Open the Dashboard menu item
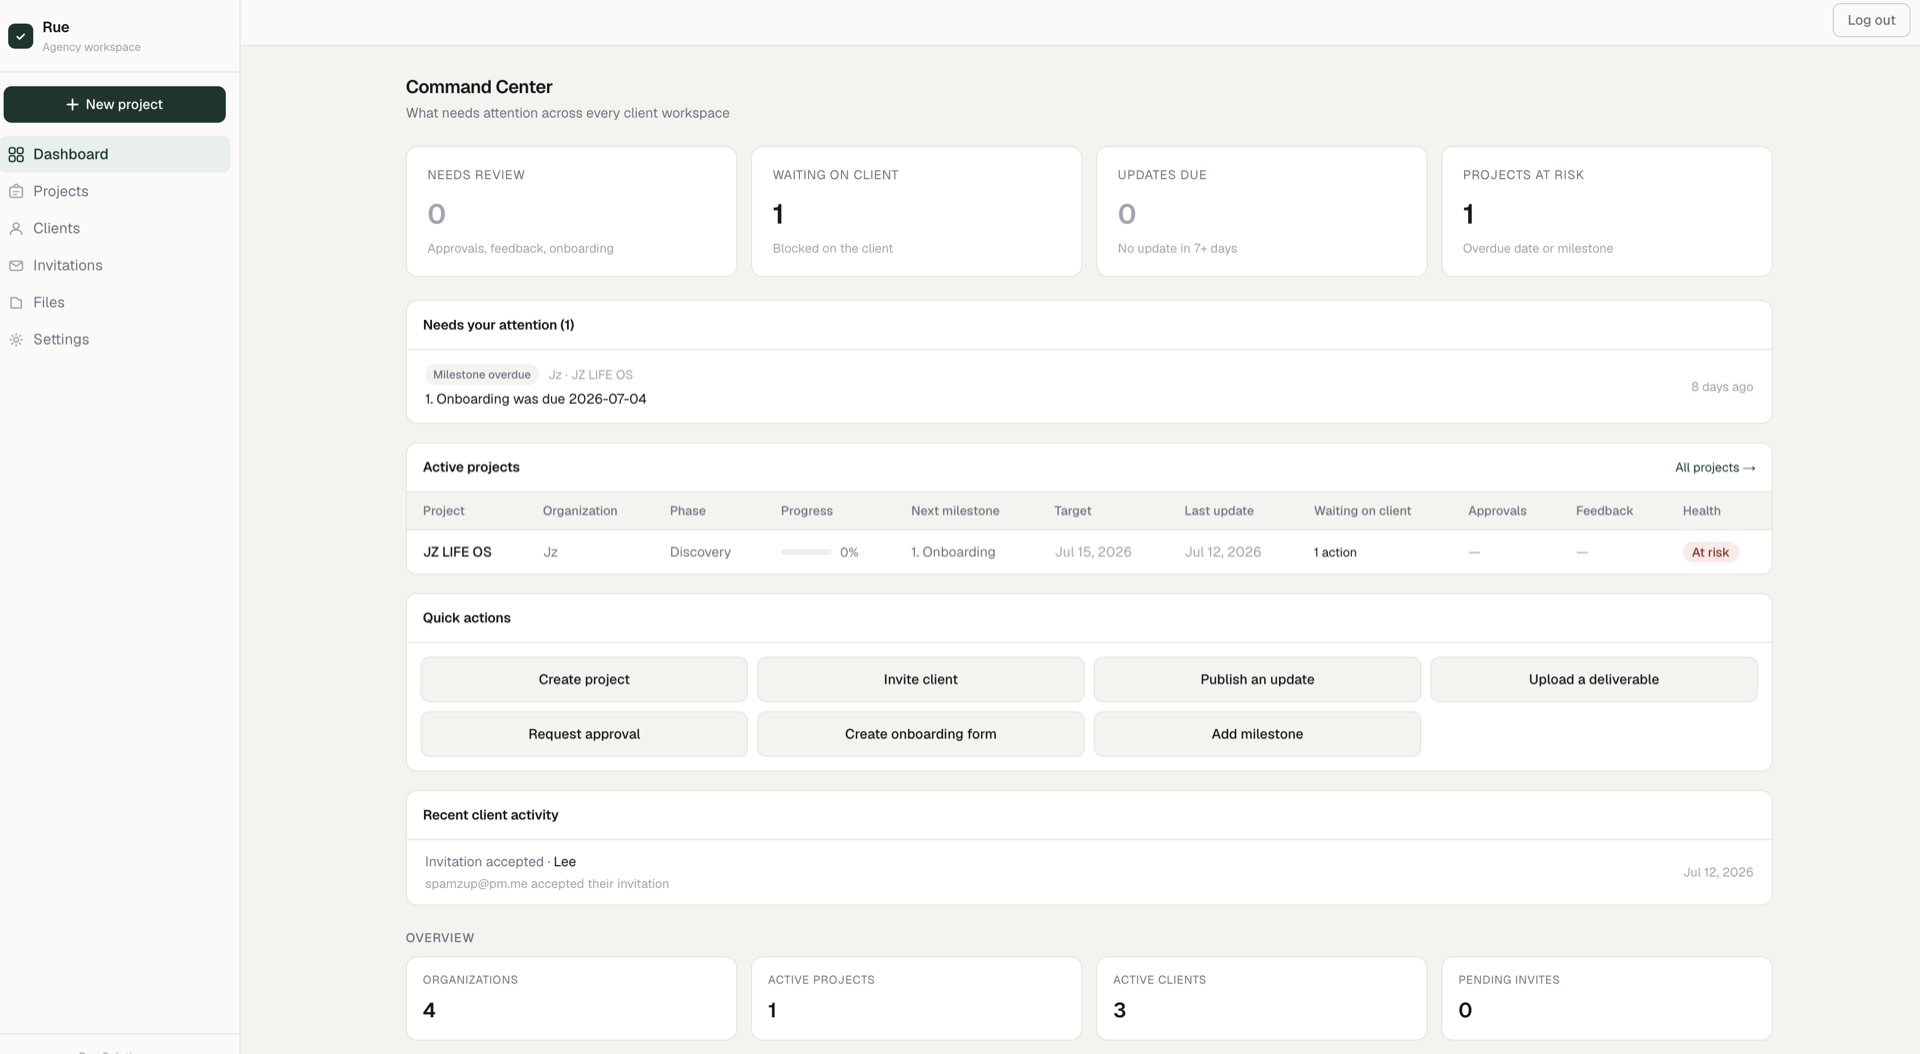1920x1054 pixels. pyautogui.click(x=115, y=154)
